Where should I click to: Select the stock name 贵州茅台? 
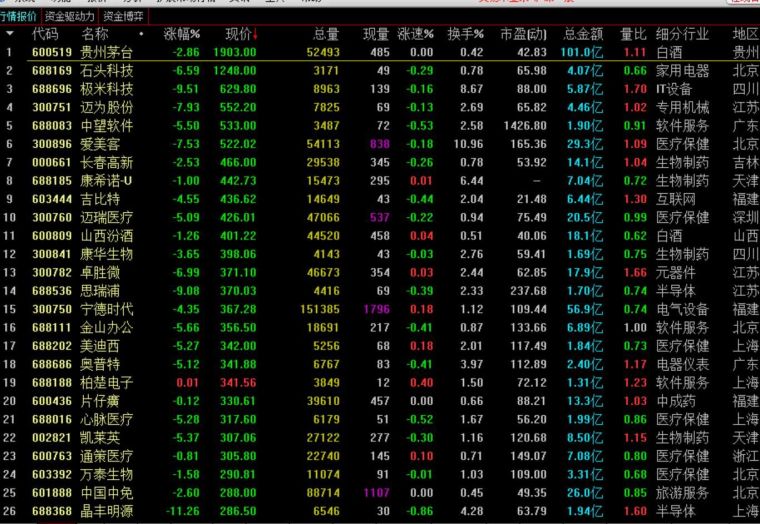coord(107,52)
